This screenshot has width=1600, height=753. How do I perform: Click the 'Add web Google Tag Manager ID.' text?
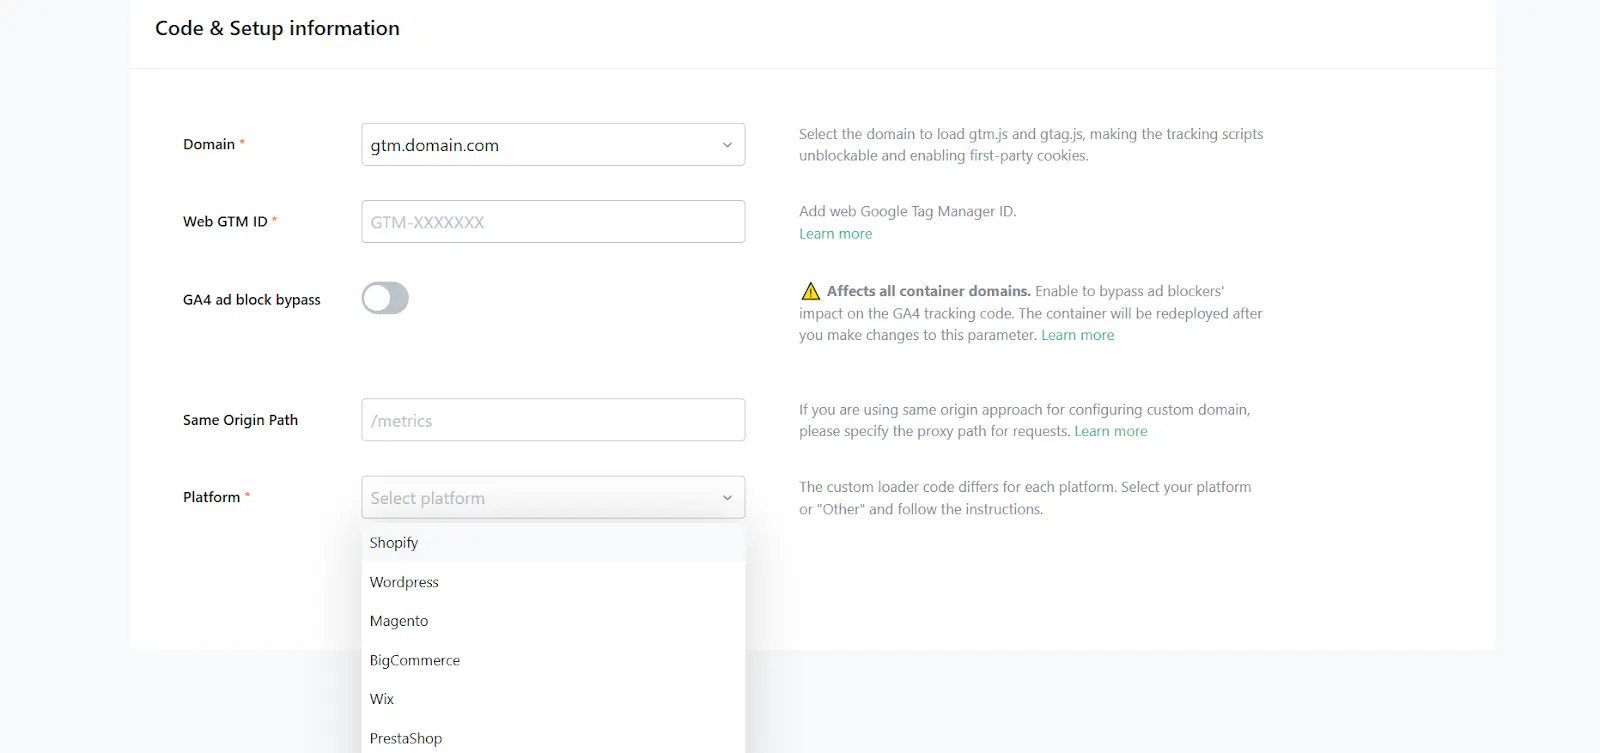[907, 211]
